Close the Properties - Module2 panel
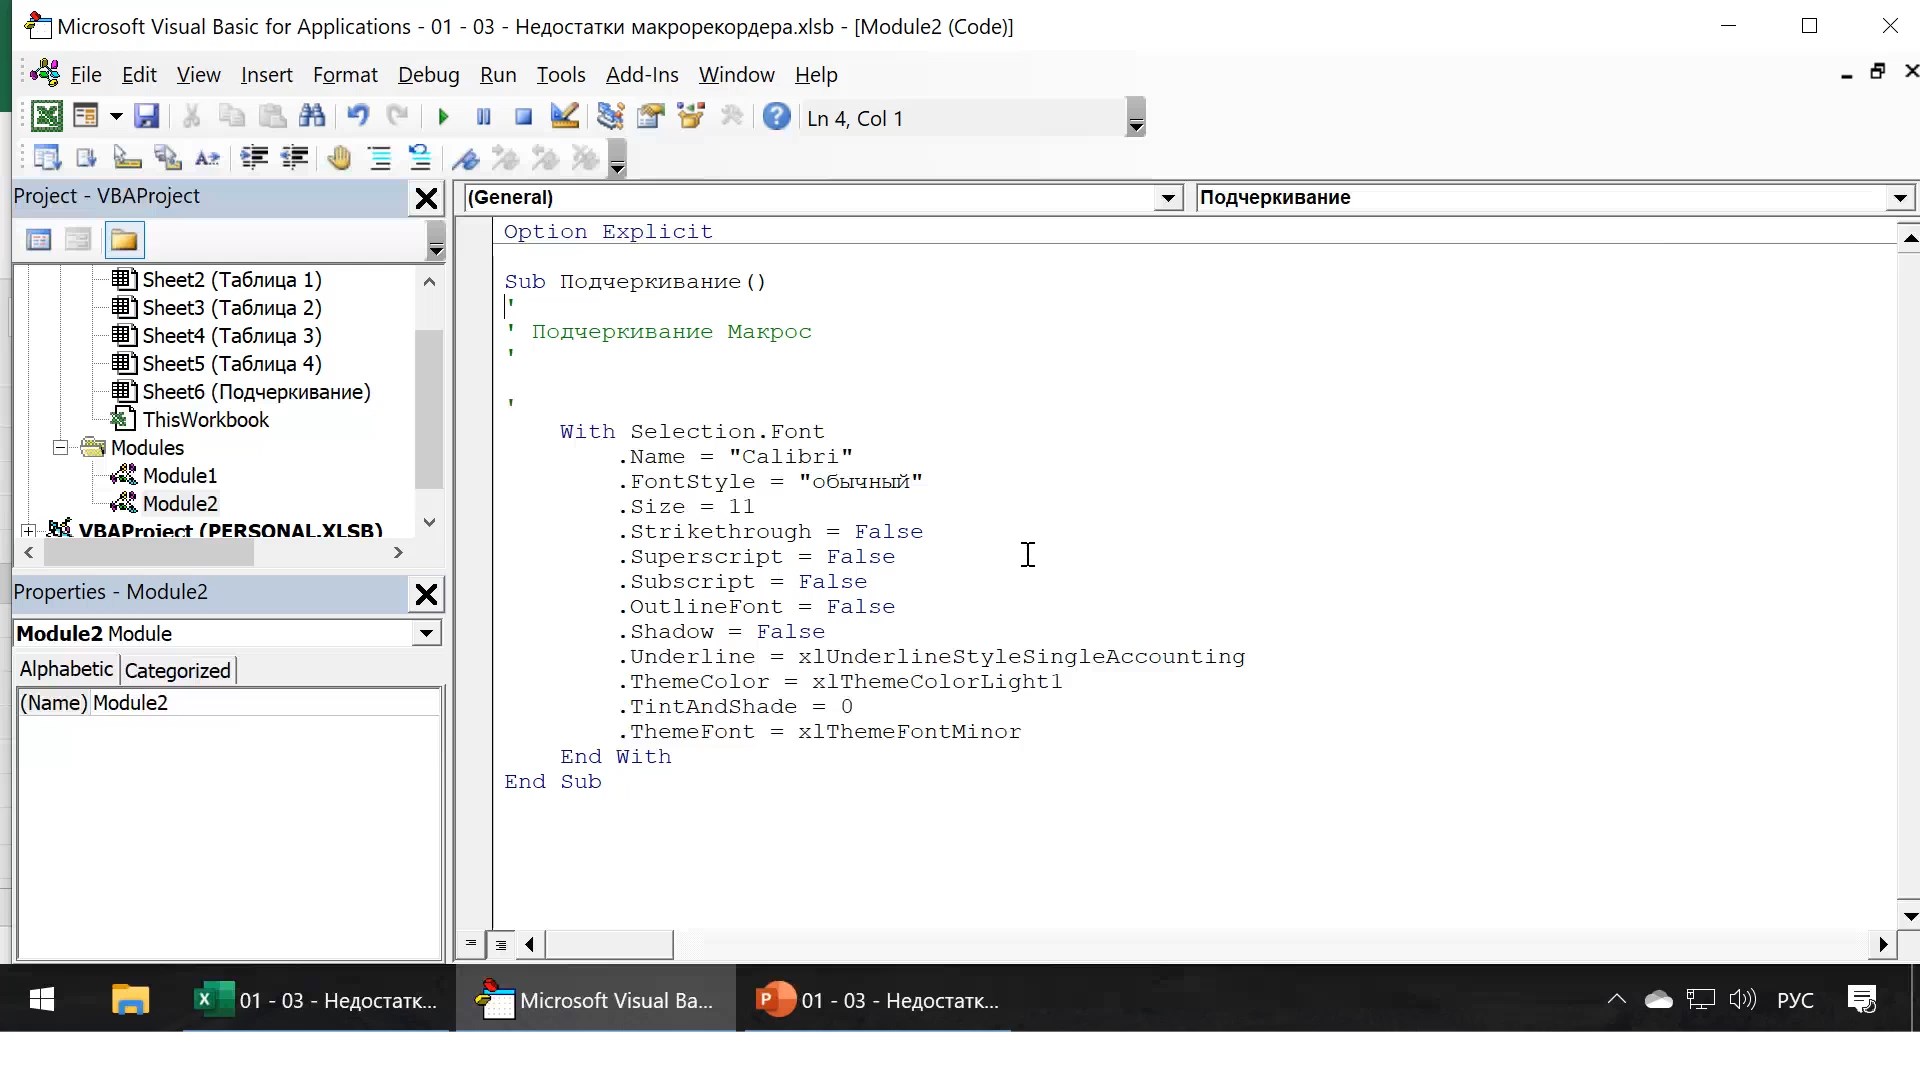This screenshot has width=1920, height=1080. [426, 595]
